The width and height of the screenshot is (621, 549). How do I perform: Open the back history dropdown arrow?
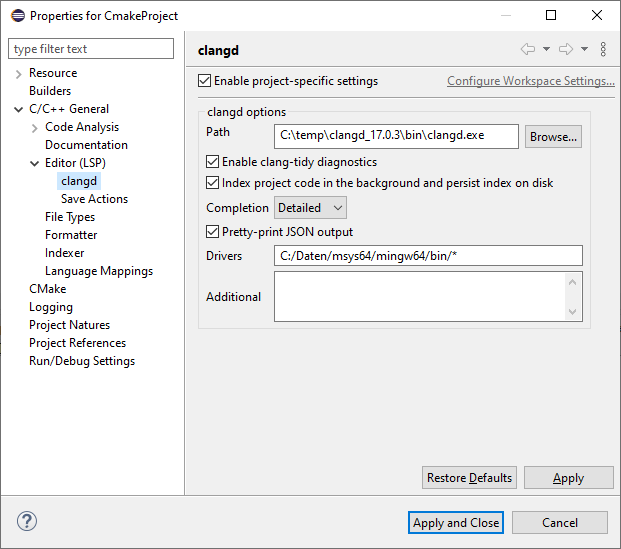(546, 49)
